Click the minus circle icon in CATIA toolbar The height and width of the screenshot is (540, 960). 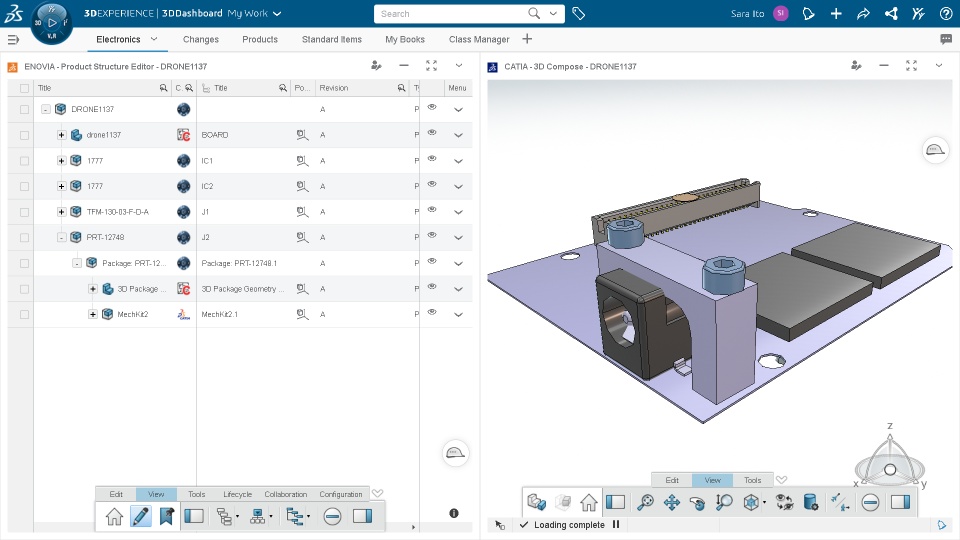tap(870, 503)
